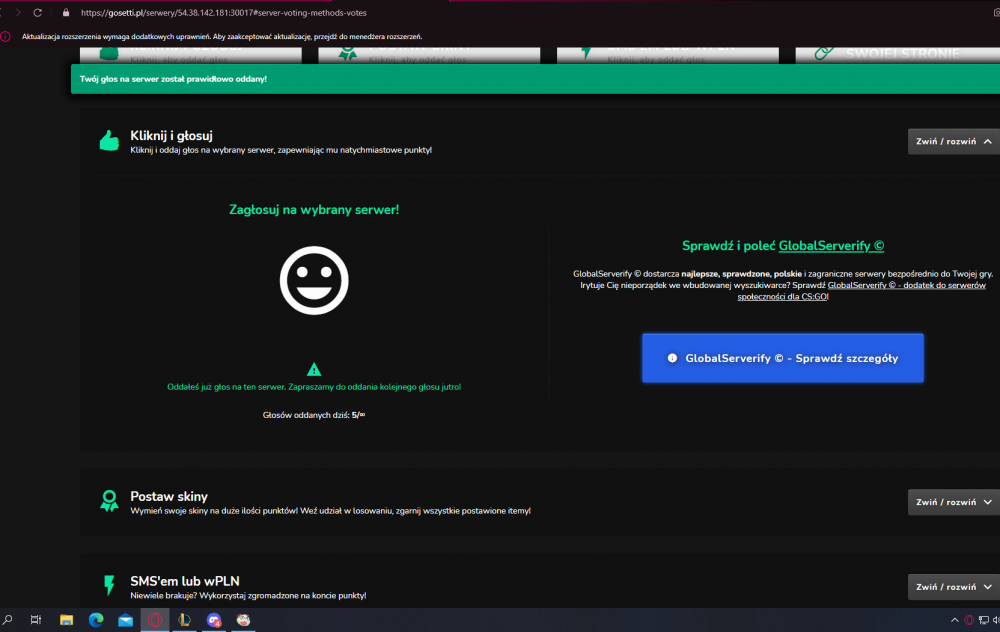Click the smiley face vote icon
Screen dimensions: 1000x632
tap(314, 280)
